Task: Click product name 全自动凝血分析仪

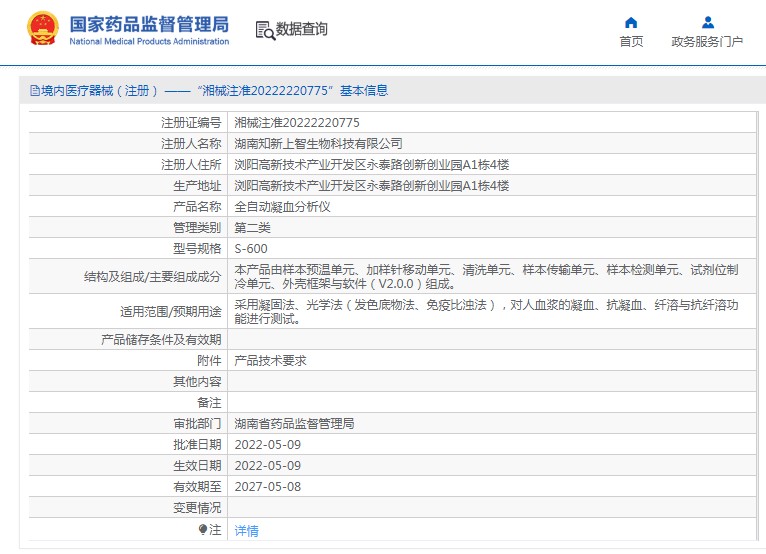Action: click(x=282, y=207)
